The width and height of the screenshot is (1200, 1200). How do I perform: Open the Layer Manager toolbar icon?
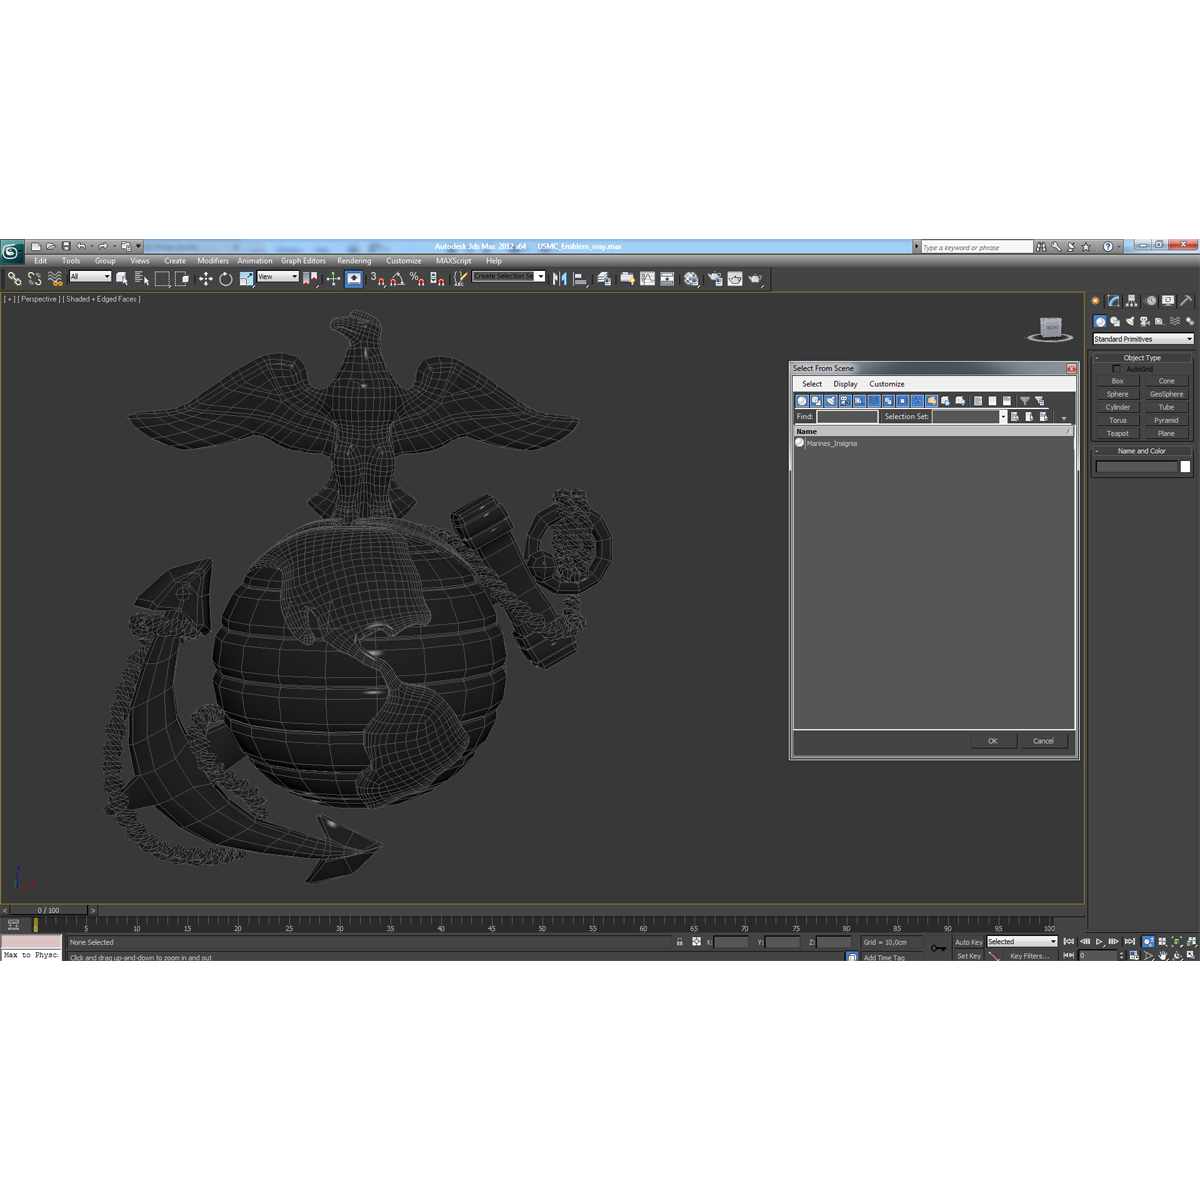pos(605,278)
